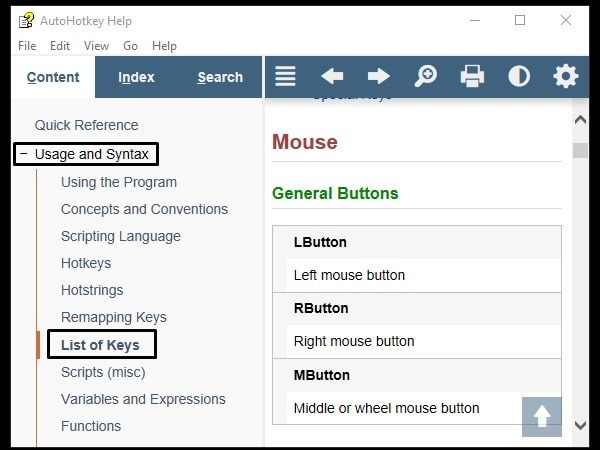
Task: Open the Go menu
Action: click(130, 46)
